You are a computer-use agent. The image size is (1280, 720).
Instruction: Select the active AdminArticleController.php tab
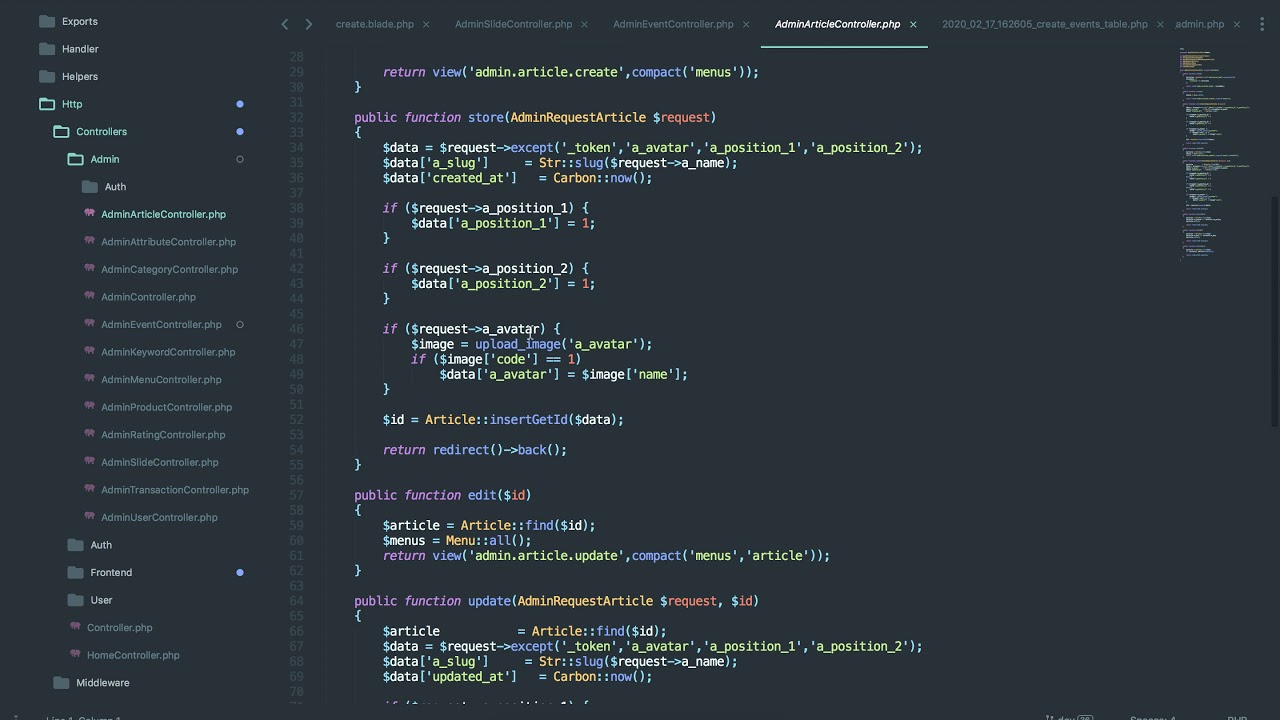tap(837, 24)
